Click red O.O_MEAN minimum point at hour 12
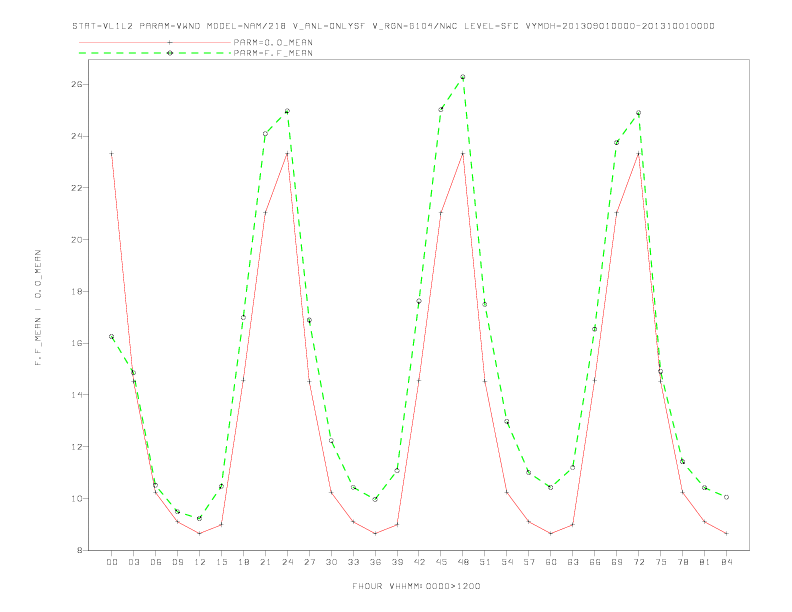 pyautogui.click(x=200, y=533)
